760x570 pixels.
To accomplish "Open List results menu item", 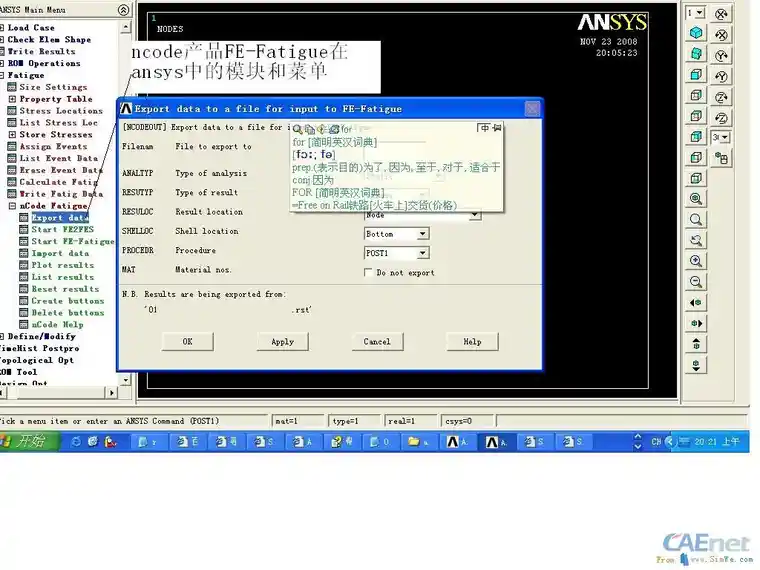I will pos(63,277).
